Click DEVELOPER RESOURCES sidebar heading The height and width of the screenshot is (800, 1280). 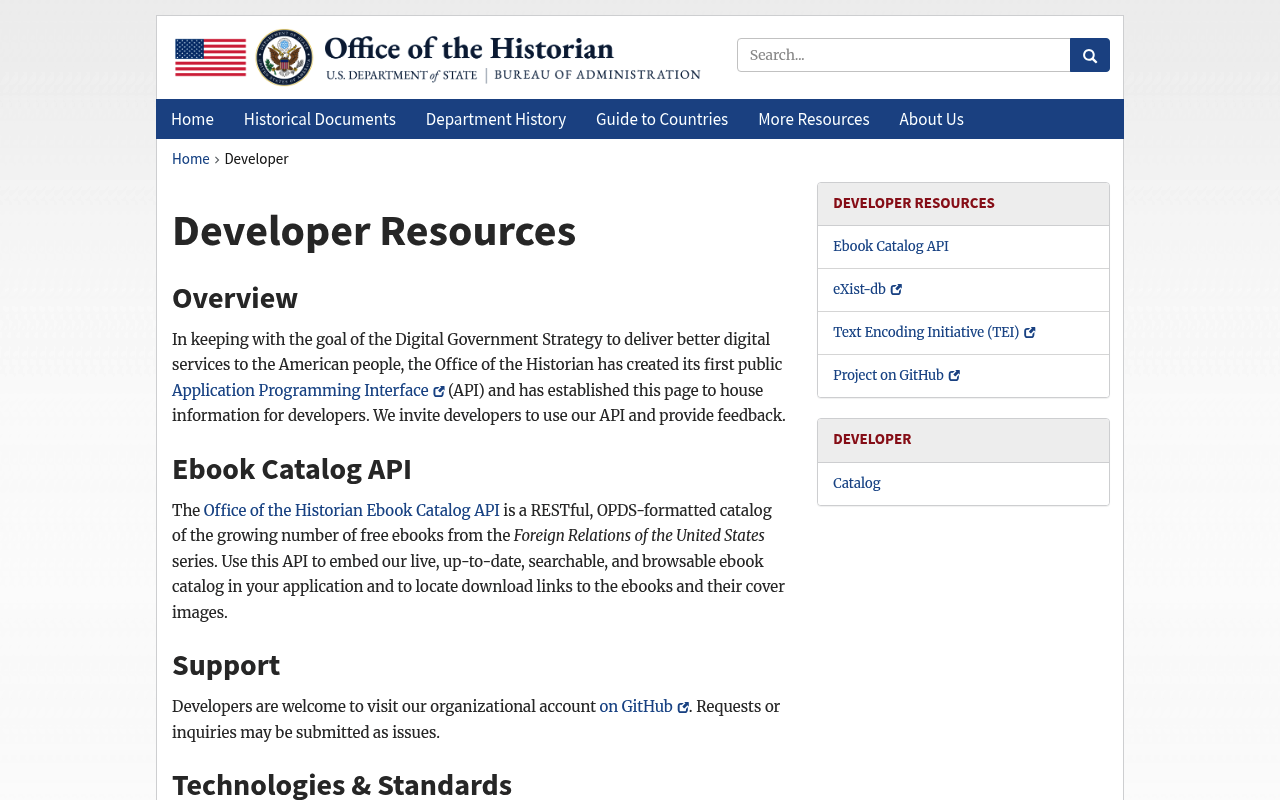[x=914, y=203]
